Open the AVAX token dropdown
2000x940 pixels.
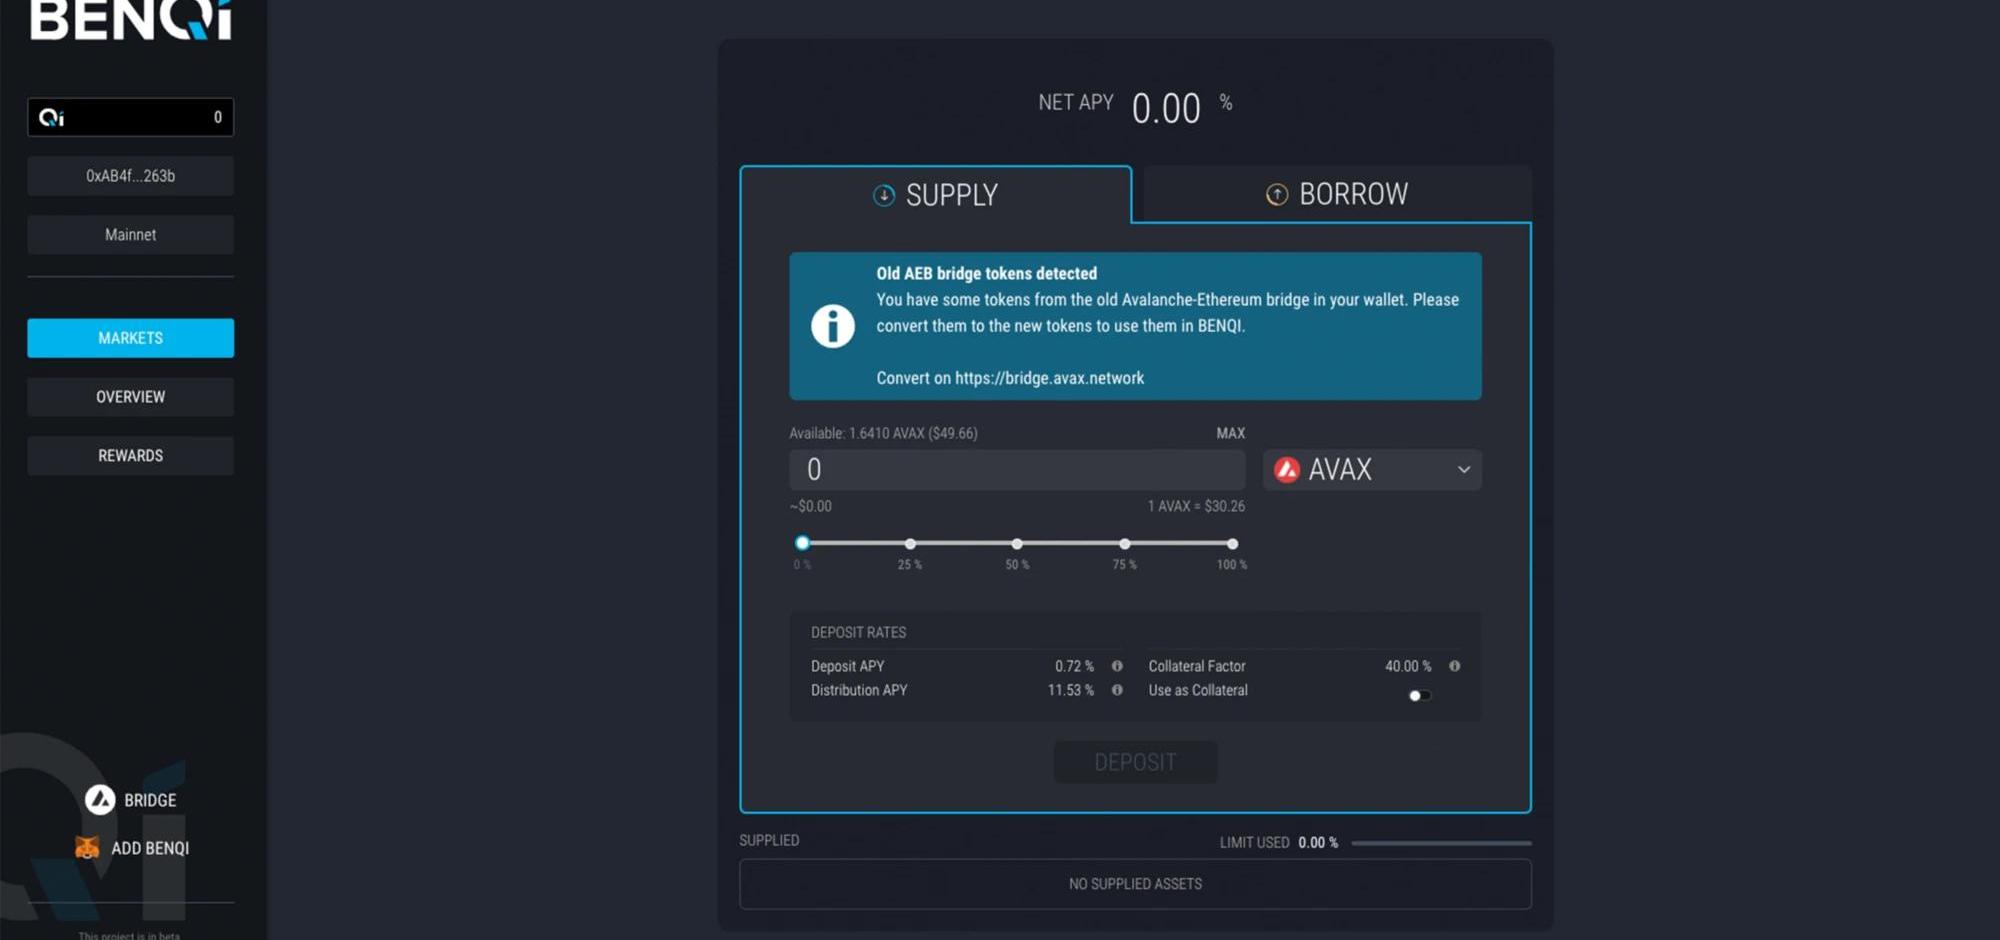click(x=1372, y=470)
